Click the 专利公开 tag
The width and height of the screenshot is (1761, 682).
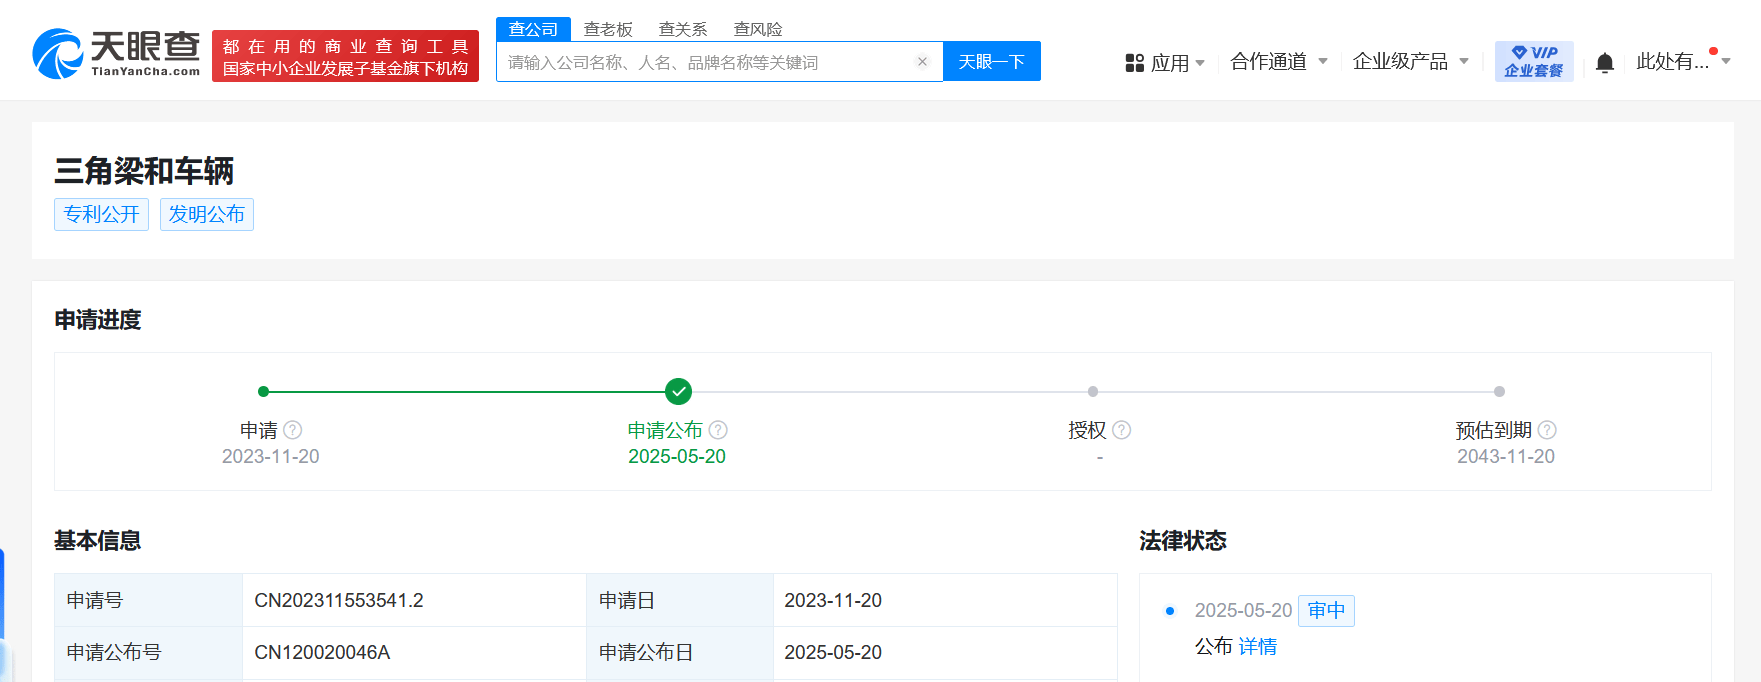coord(101,214)
